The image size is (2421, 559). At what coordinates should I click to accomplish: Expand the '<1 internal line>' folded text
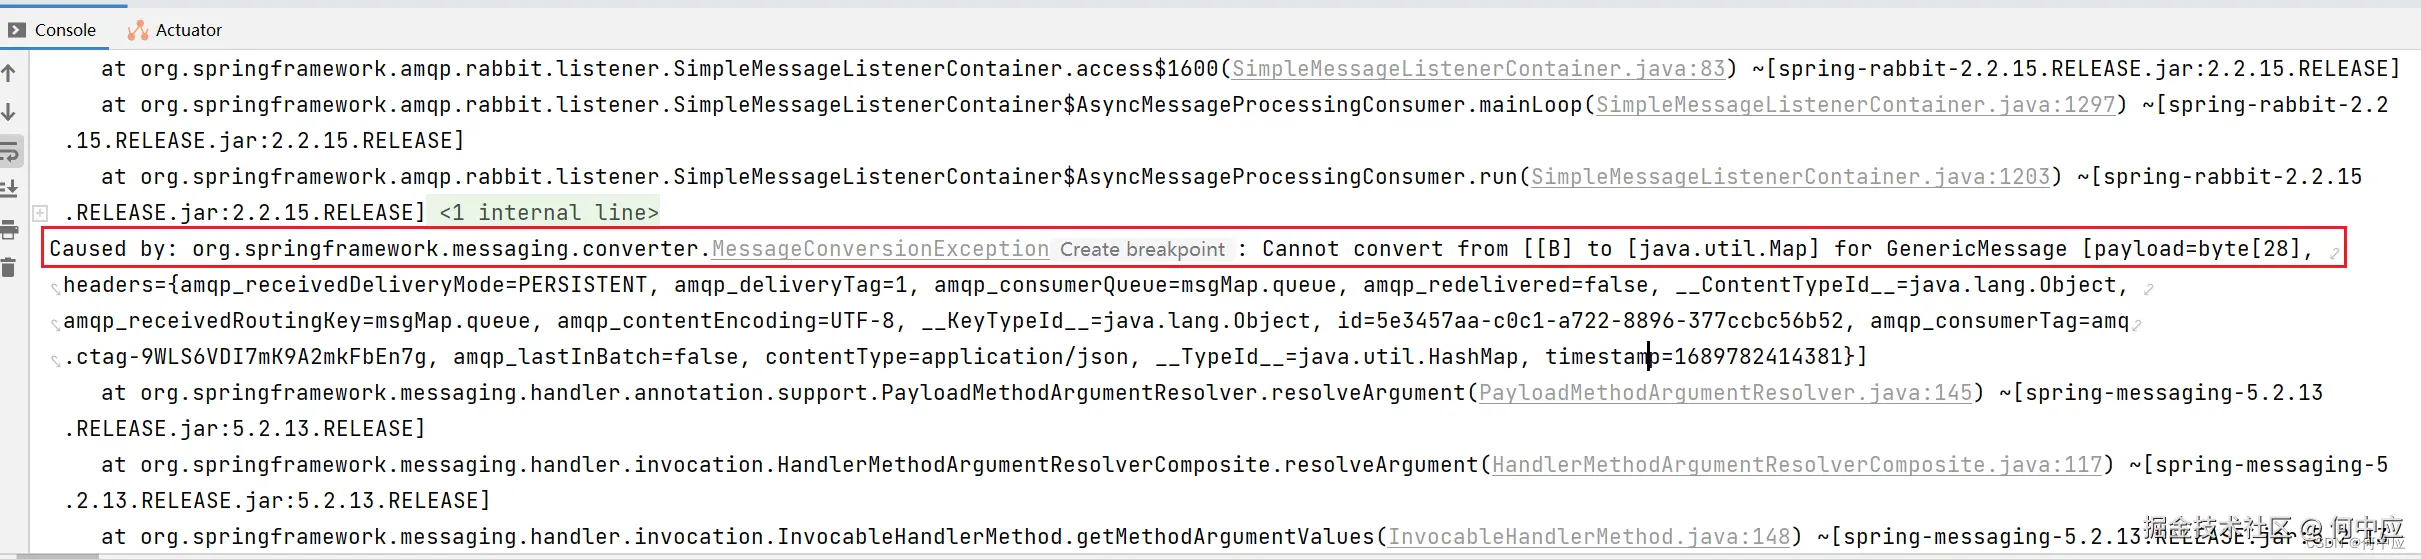549,212
